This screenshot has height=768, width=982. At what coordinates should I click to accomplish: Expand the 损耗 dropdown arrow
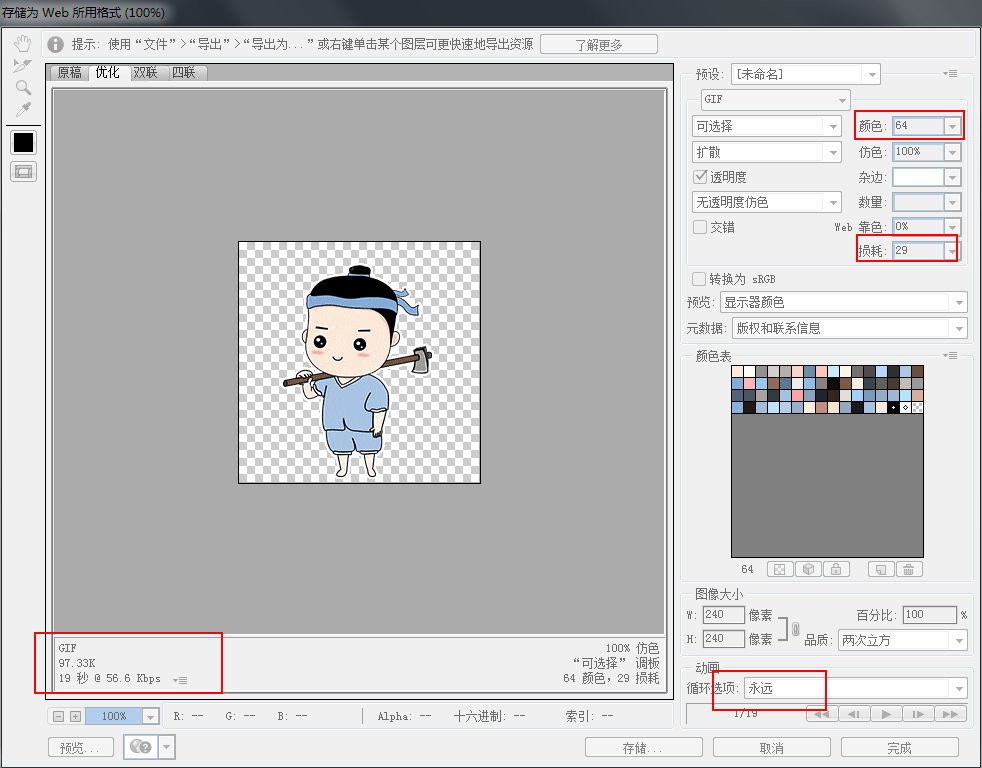952,251
